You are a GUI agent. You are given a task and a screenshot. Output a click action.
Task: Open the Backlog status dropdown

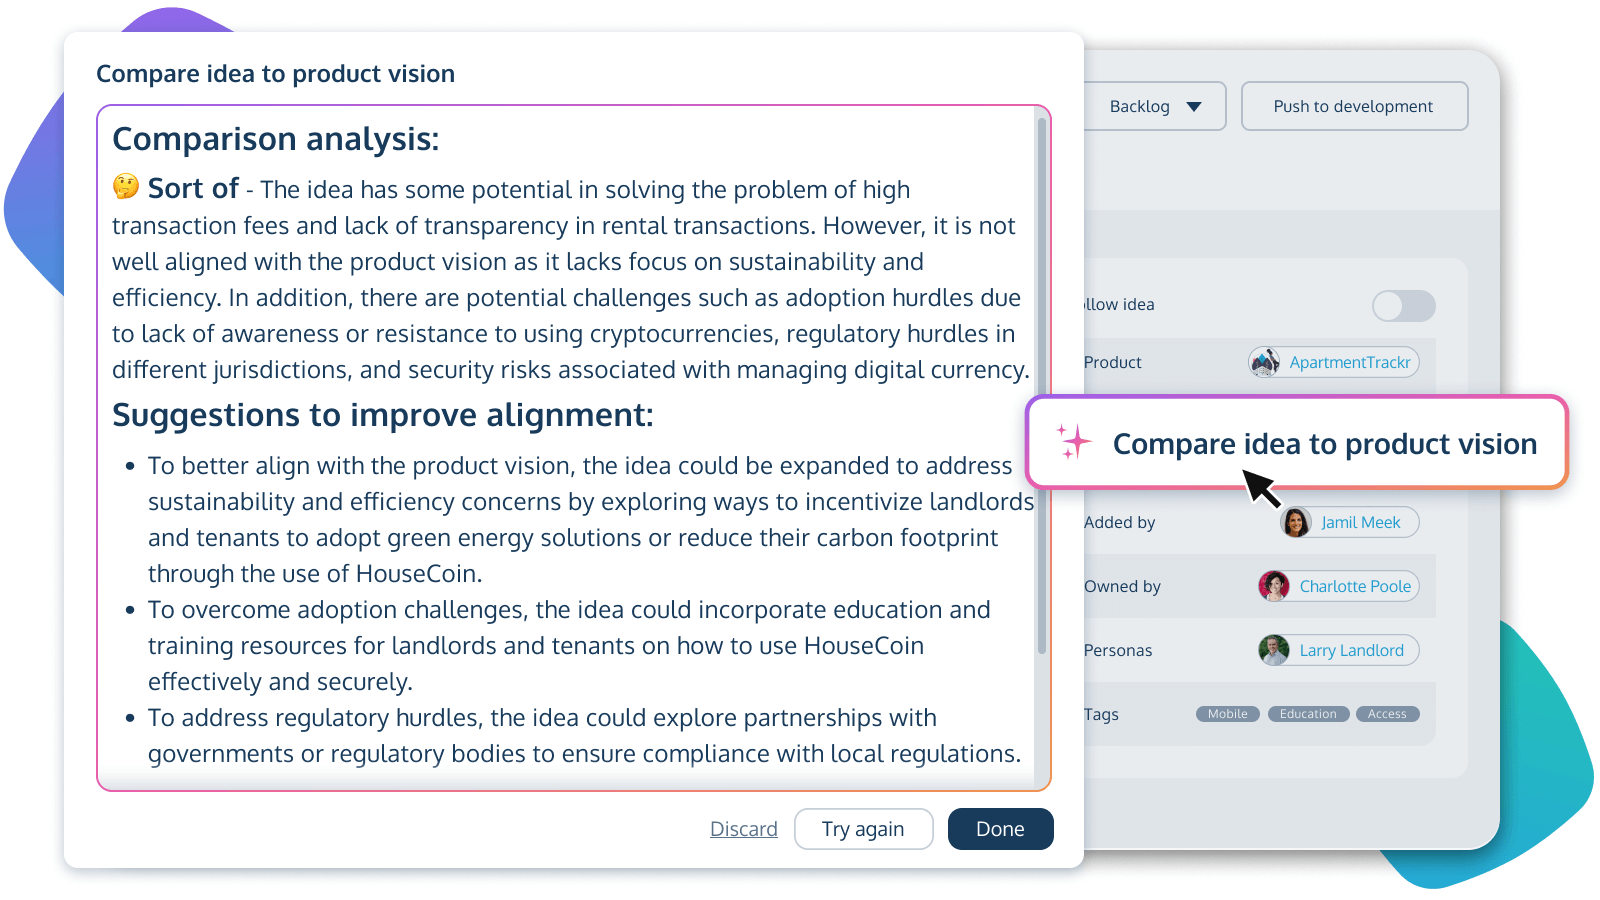coord(1154,106)
